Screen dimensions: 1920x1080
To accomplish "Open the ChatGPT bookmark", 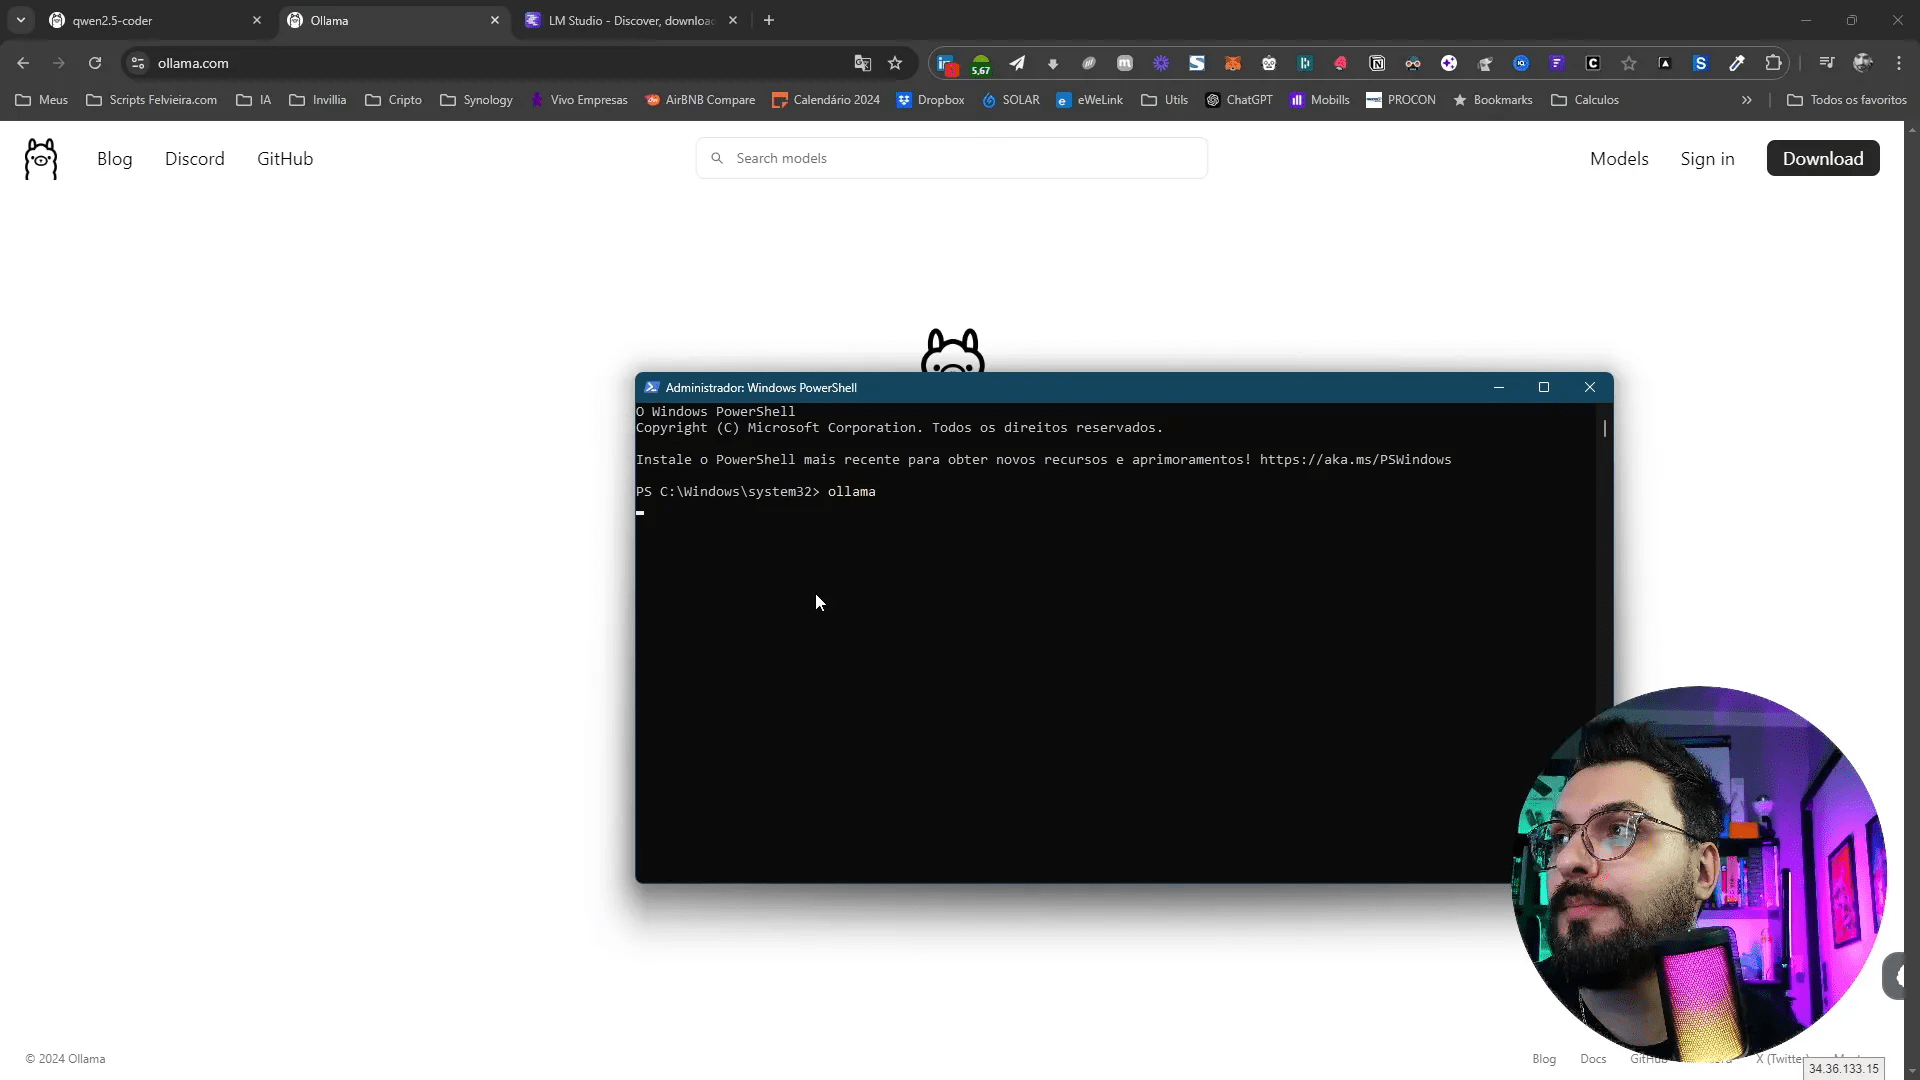I will click(1239, 100).
